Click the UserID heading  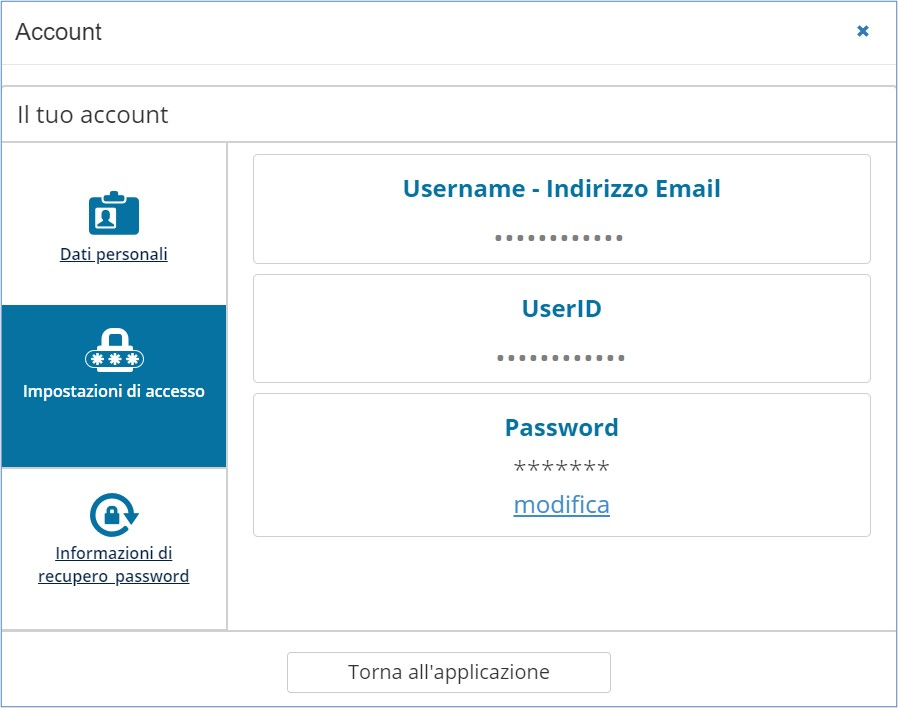point(561,308)
